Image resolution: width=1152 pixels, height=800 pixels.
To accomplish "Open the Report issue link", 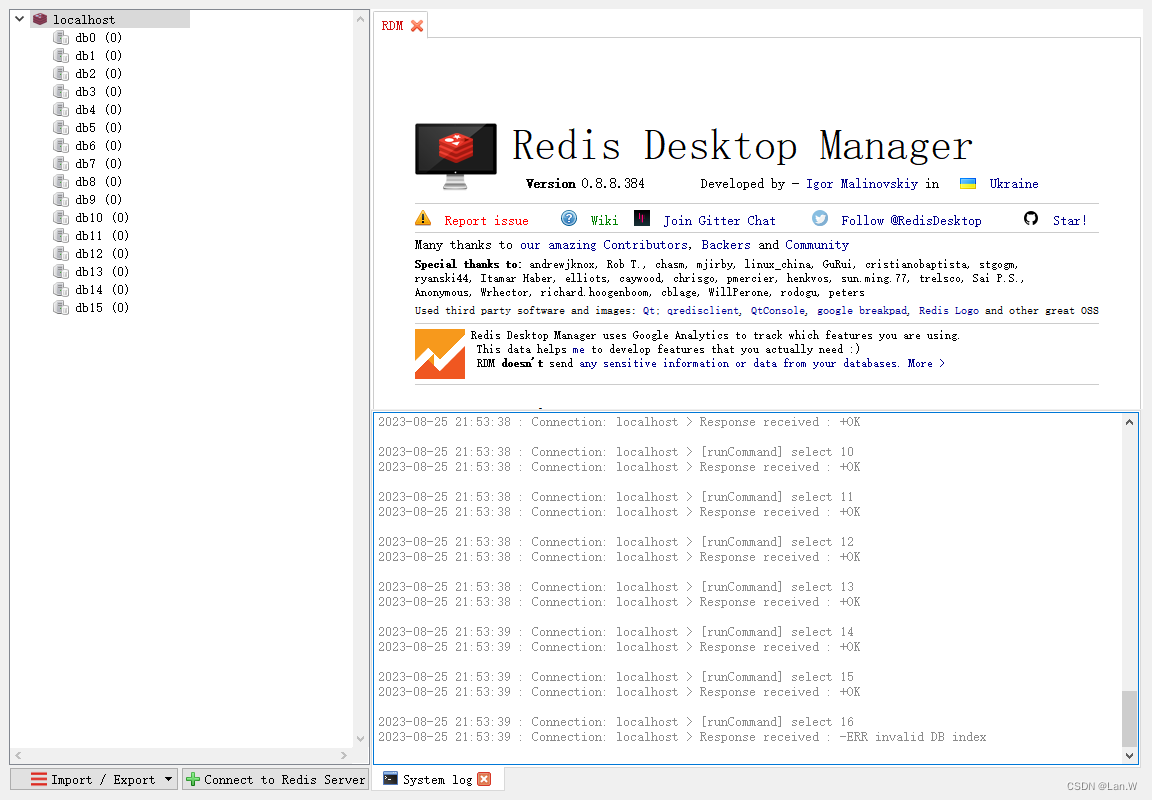I will point(486,220).
